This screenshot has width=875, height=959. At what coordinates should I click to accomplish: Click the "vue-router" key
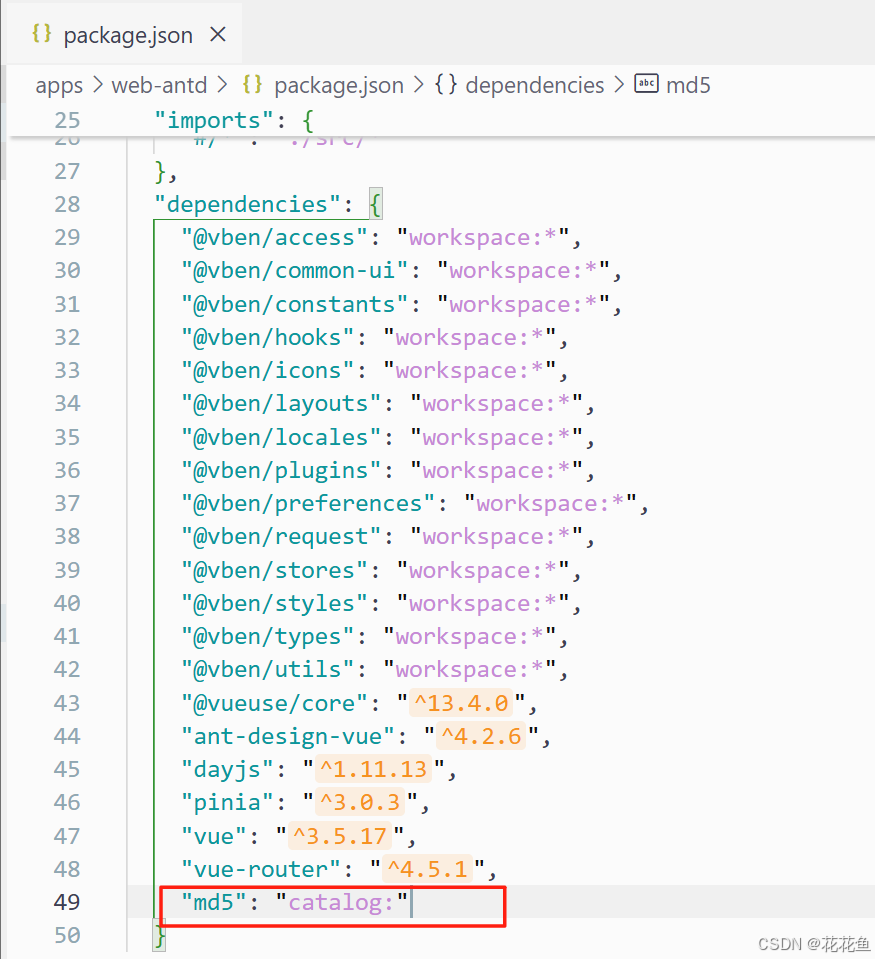261,868
